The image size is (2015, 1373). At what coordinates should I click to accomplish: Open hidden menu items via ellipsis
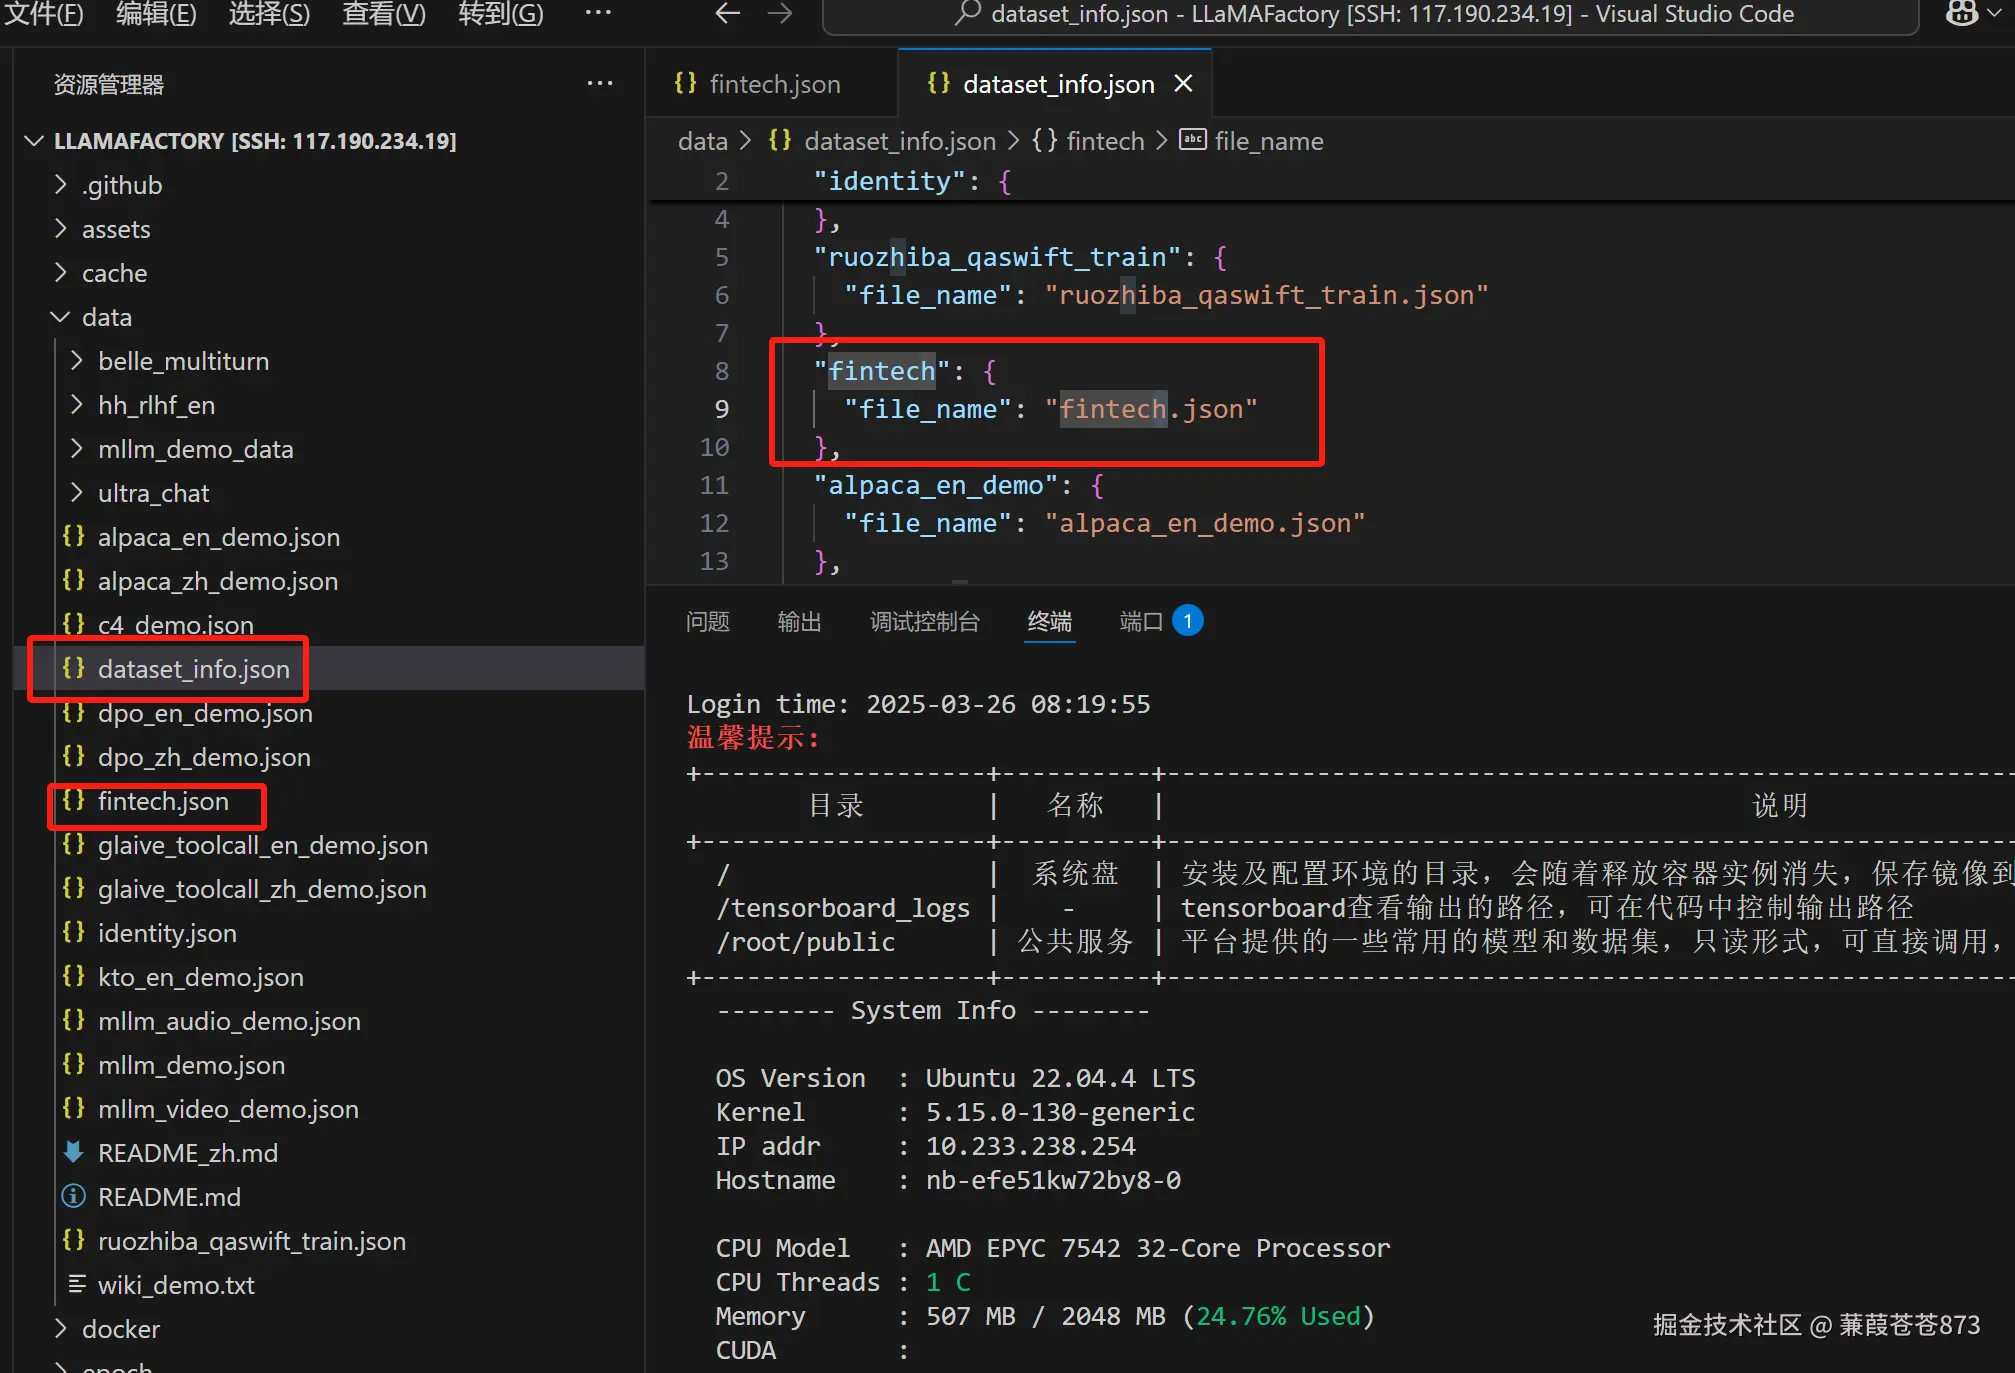click(x=598, y=14)
